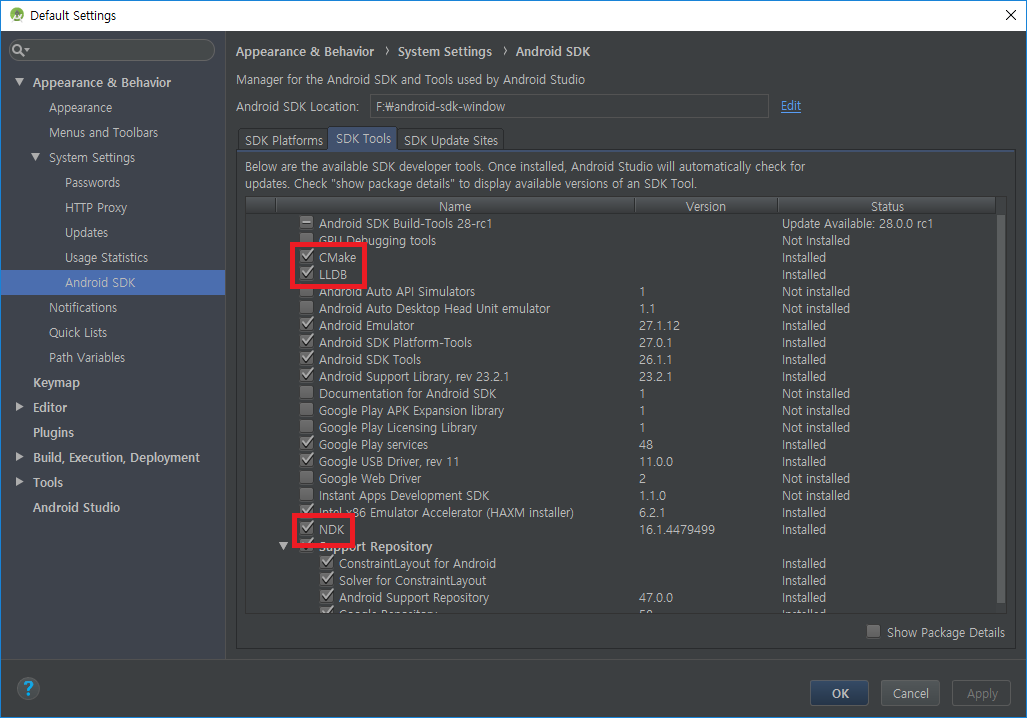The height and width of the screenshot is (718, 1027).
Task: Click the Name column header
Action: click(455, 206)
